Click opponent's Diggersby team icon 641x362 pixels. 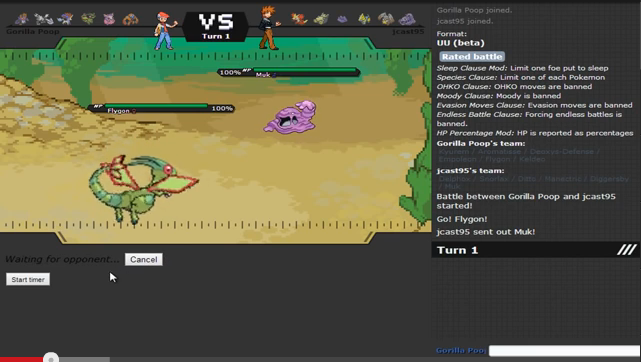[385, 18]
